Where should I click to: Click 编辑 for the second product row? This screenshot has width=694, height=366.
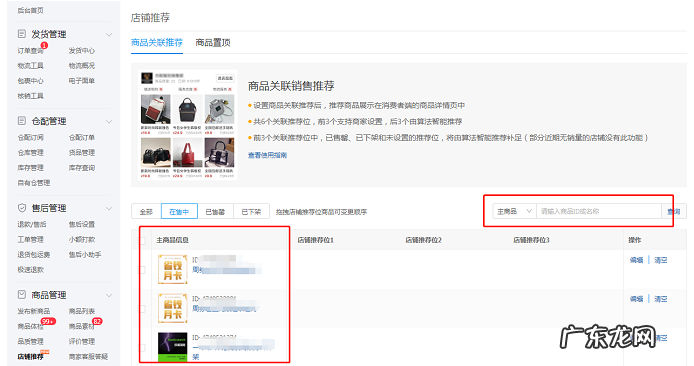coord(636,299)
